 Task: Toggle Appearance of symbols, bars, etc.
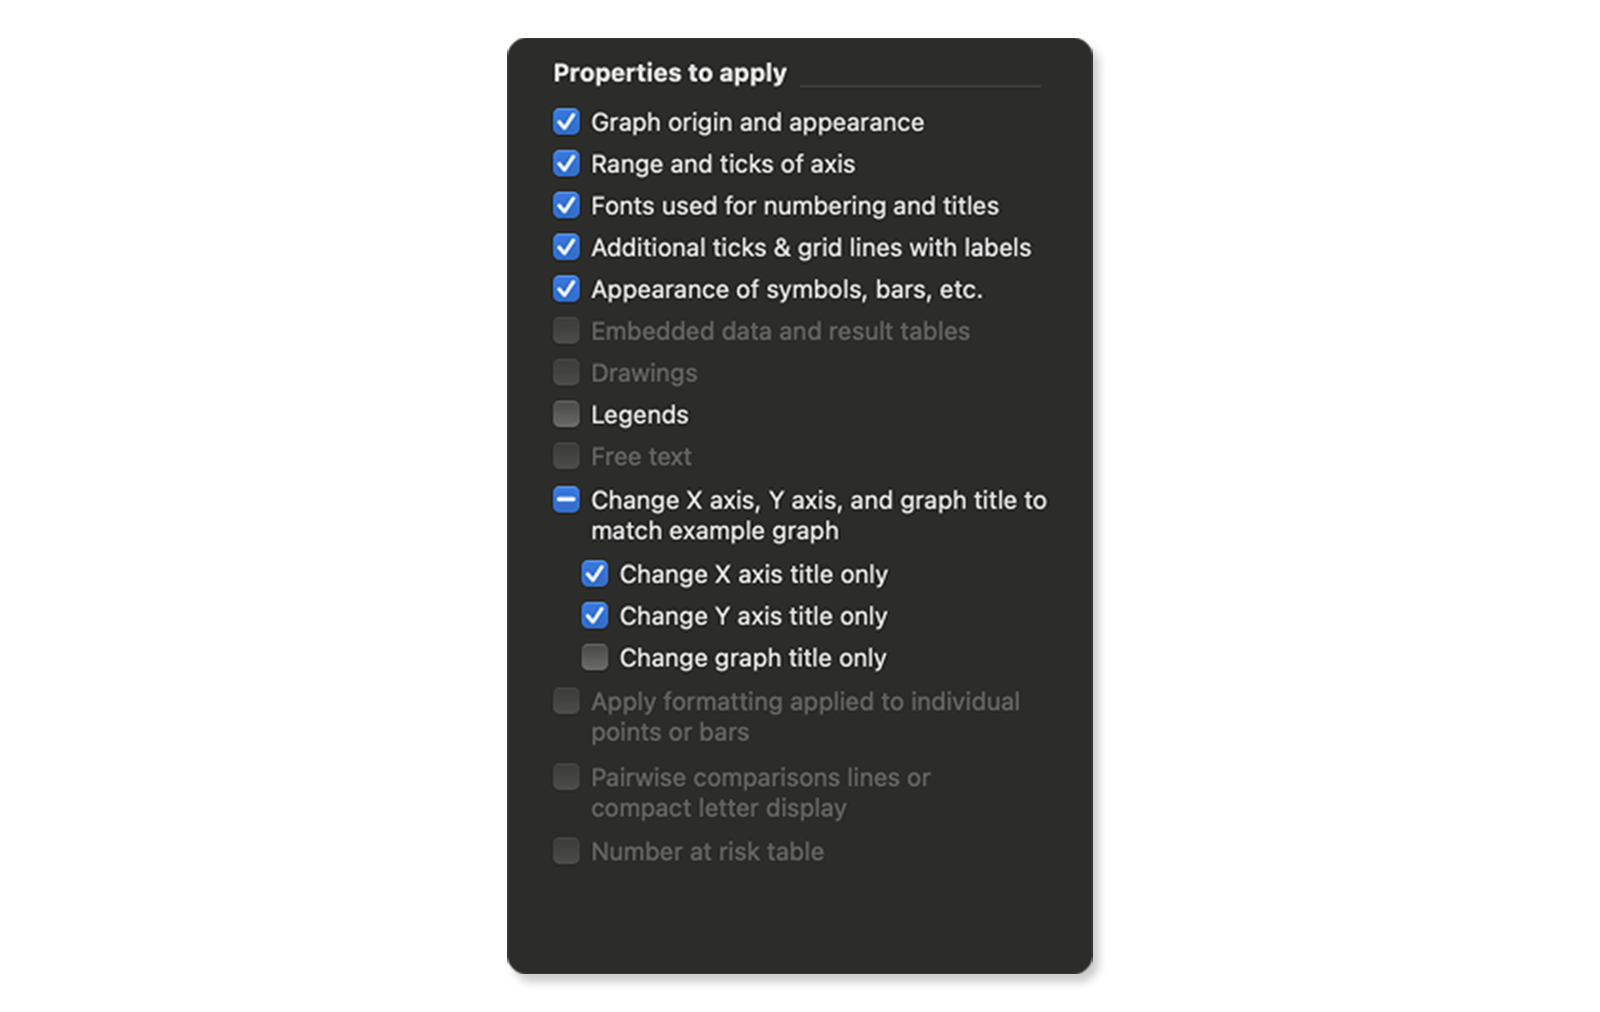click(566, 289)
